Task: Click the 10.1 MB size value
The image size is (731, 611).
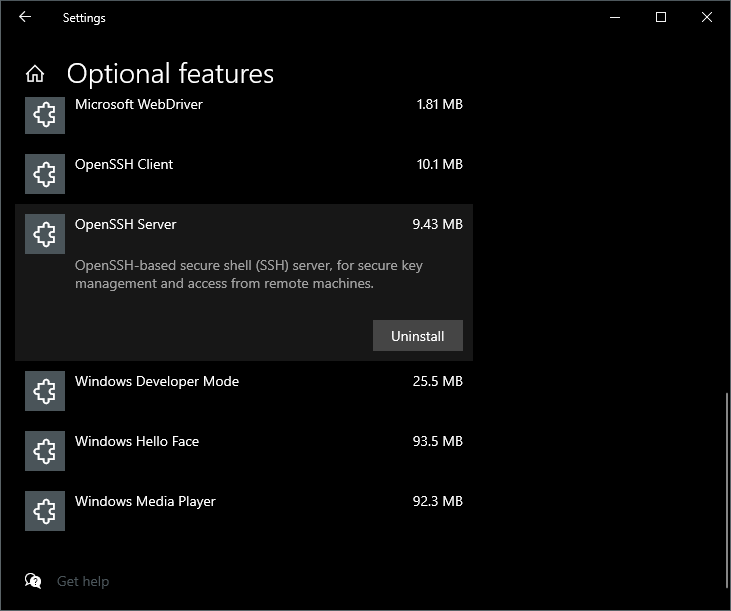Action: point(440,164)
